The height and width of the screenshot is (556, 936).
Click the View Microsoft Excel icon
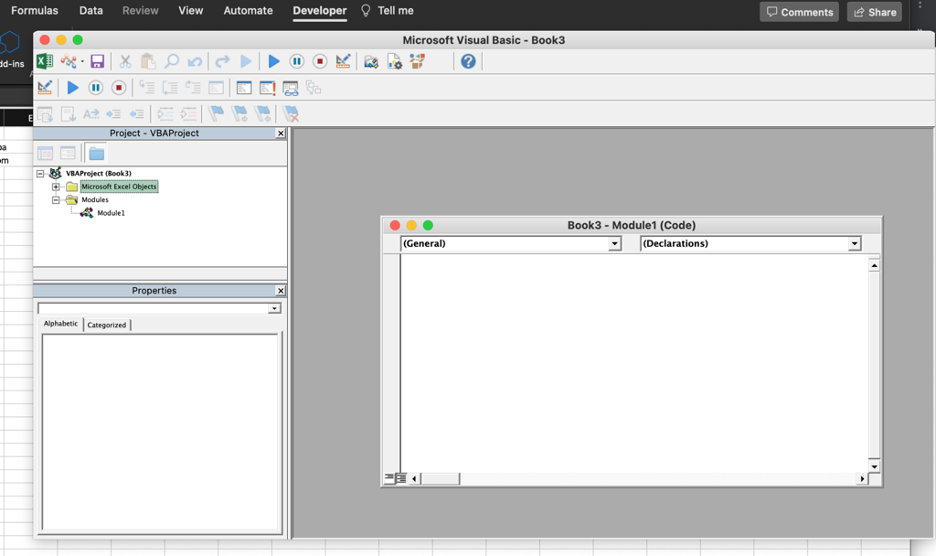(45, 61)
